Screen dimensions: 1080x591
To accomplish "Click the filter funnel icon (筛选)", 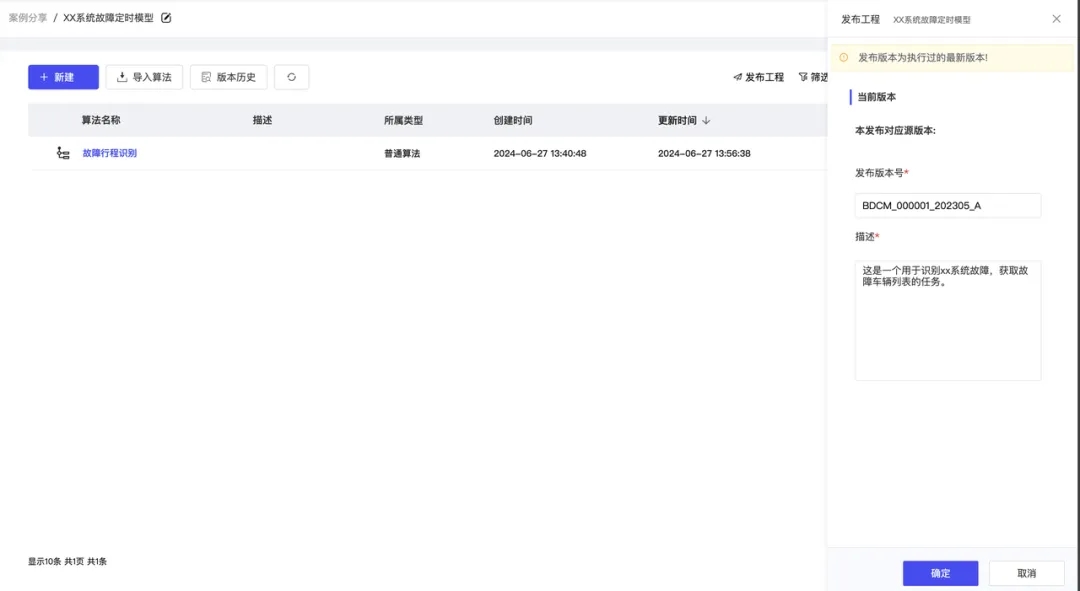I will [803, 77].
